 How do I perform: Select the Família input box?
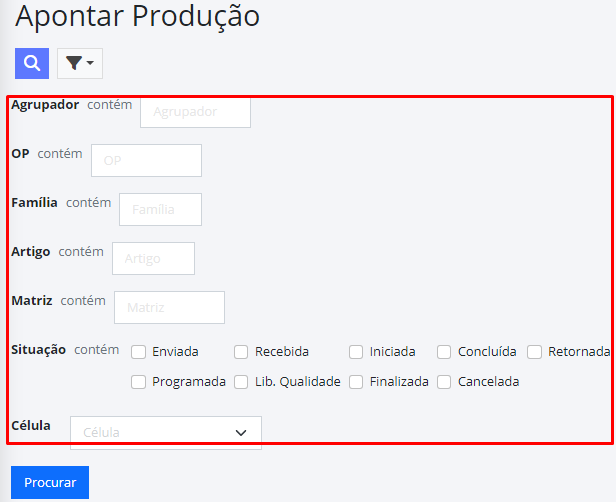[x=160, y=209]
